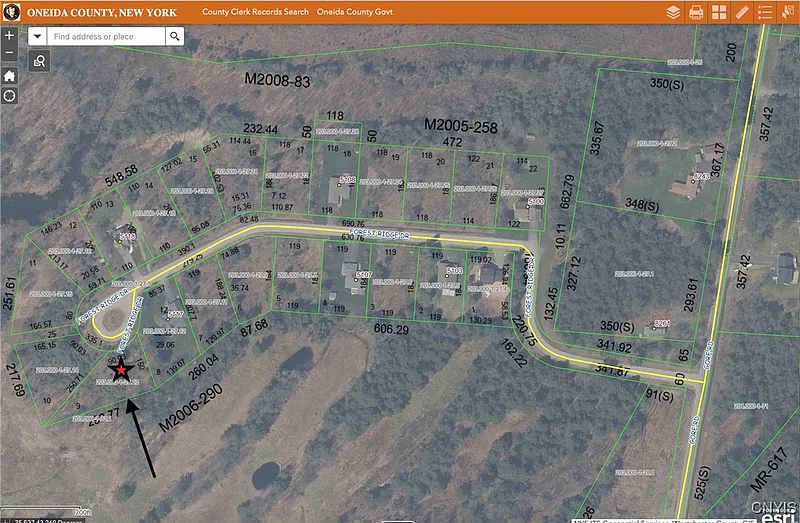
Task: Click the 91(S) parcel label
Action: (x=660, y=395)
